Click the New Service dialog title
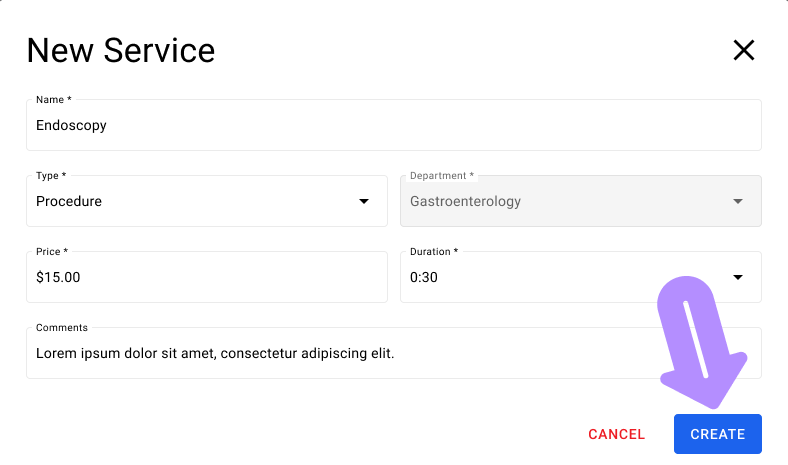Image resolution: width=788 pixels, height=465 pixels. [121, 51]
